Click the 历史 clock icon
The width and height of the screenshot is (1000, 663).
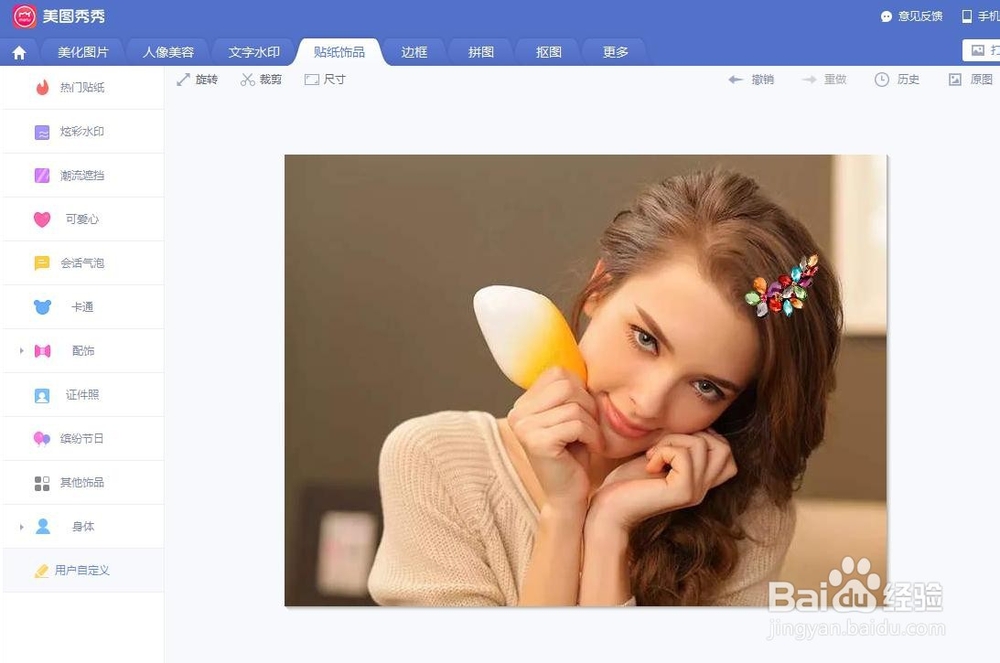click(x=881, y=80)
